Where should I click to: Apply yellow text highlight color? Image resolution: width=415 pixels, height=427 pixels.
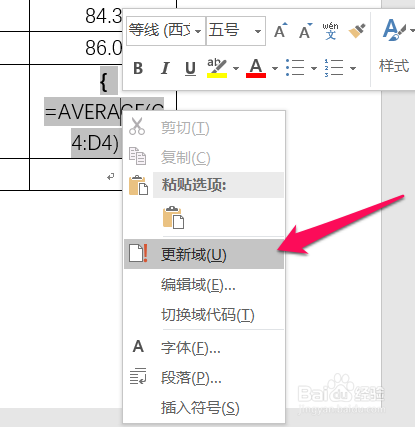(217, 68)
